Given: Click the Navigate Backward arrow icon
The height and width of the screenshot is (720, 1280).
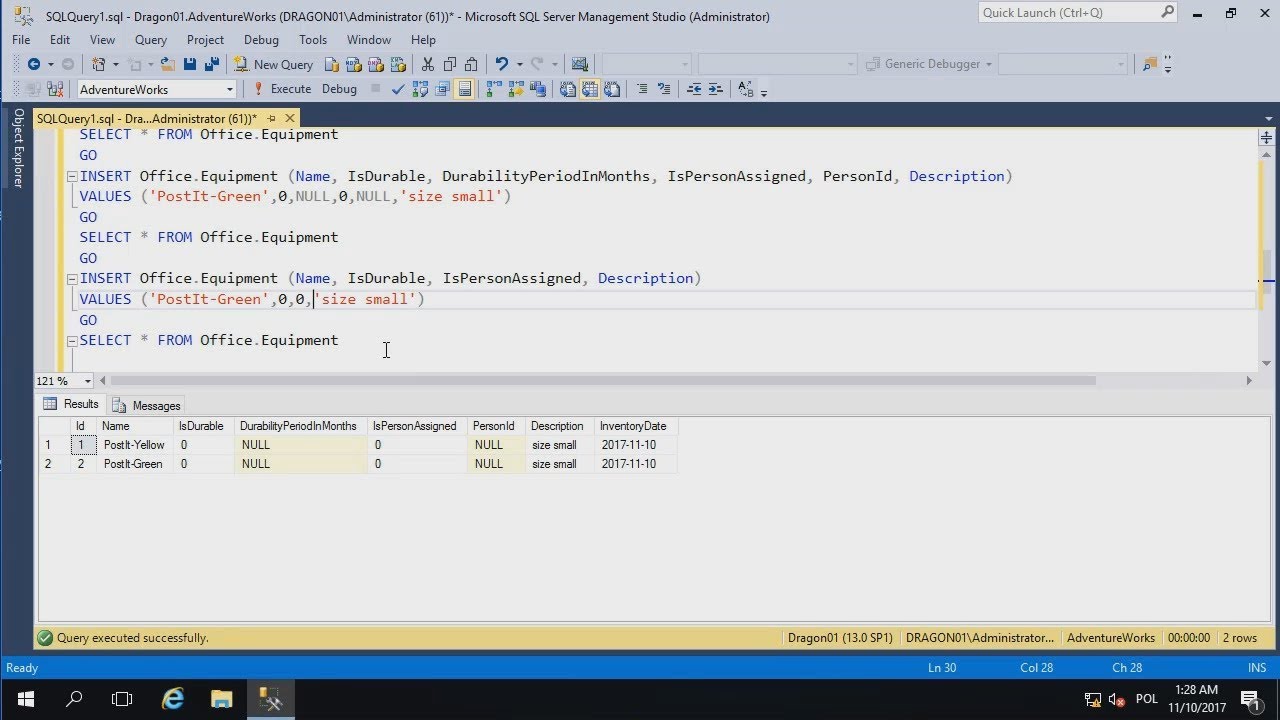Looking at the screenshot, I should pos(33,64).
